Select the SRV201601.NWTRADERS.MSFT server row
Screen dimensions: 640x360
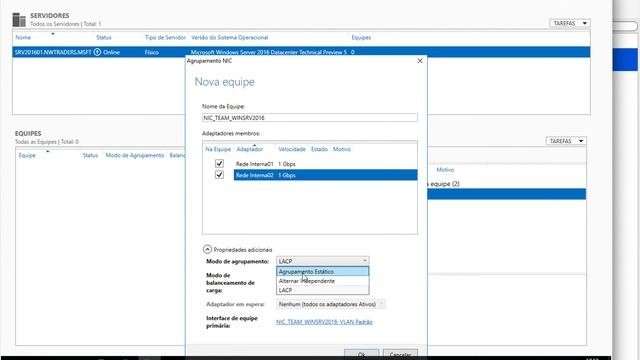pyautogui.click(x=301, y=52)
